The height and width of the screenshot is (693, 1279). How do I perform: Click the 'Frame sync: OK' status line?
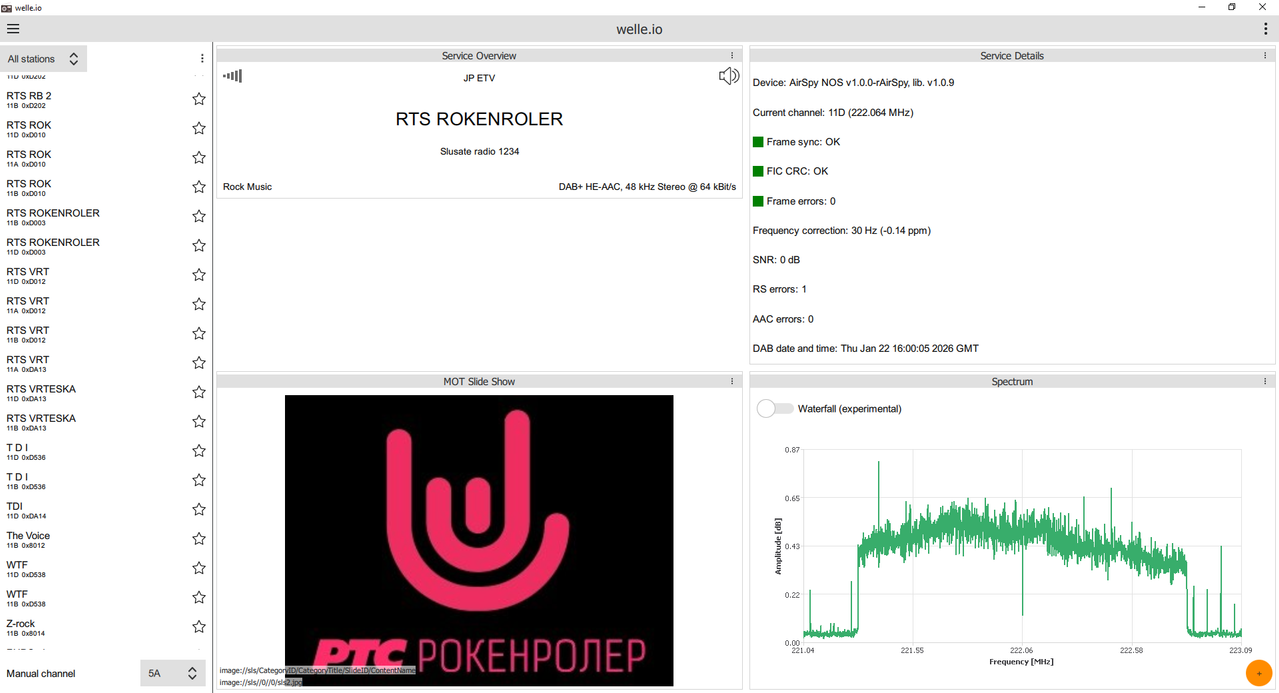[796, 142]
